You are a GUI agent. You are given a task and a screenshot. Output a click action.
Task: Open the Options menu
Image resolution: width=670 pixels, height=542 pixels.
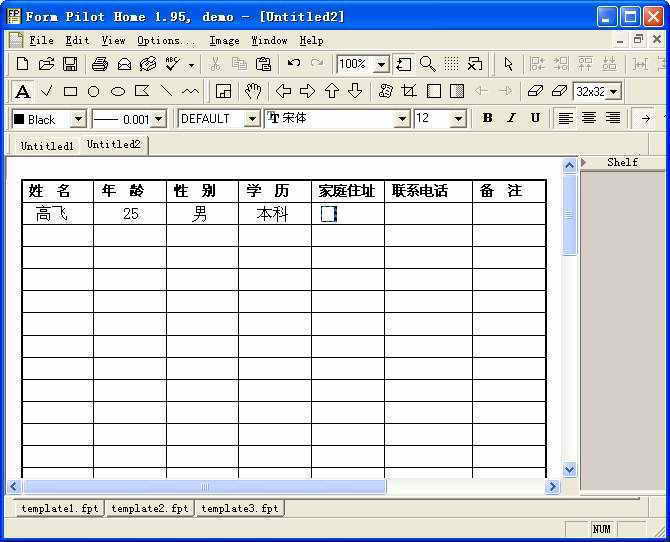coord(165,41)
